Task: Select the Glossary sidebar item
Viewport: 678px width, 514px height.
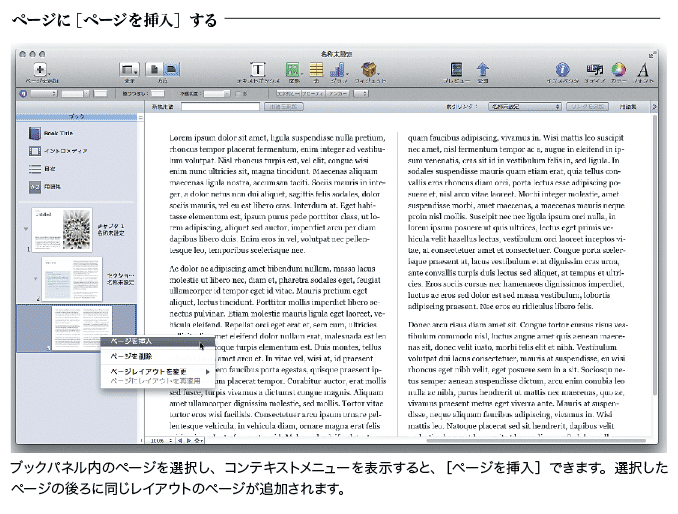Action: click(45, 187)
